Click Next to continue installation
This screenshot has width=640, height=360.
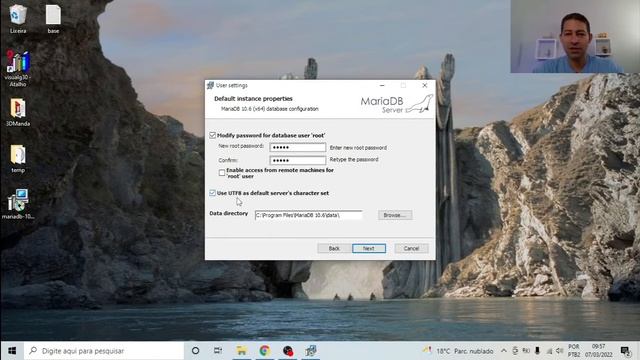point(369,248)
